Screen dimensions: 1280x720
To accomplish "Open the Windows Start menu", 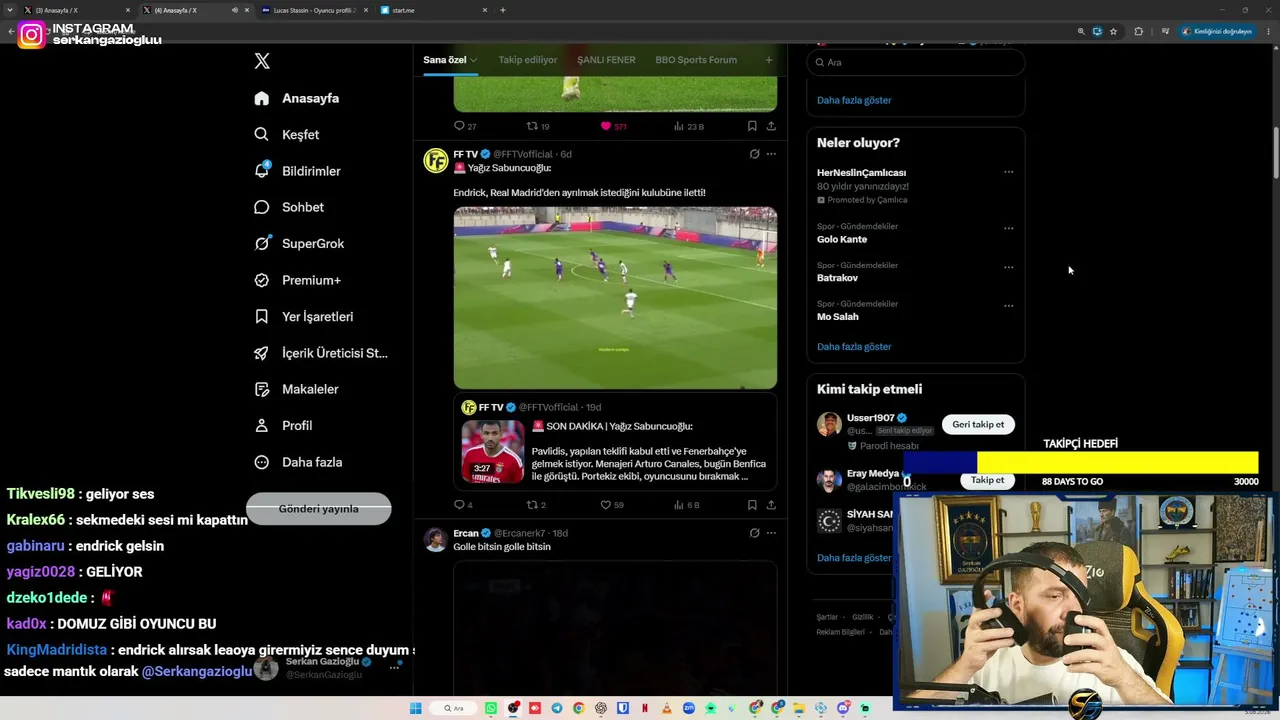I will click(x=416, y=708).
